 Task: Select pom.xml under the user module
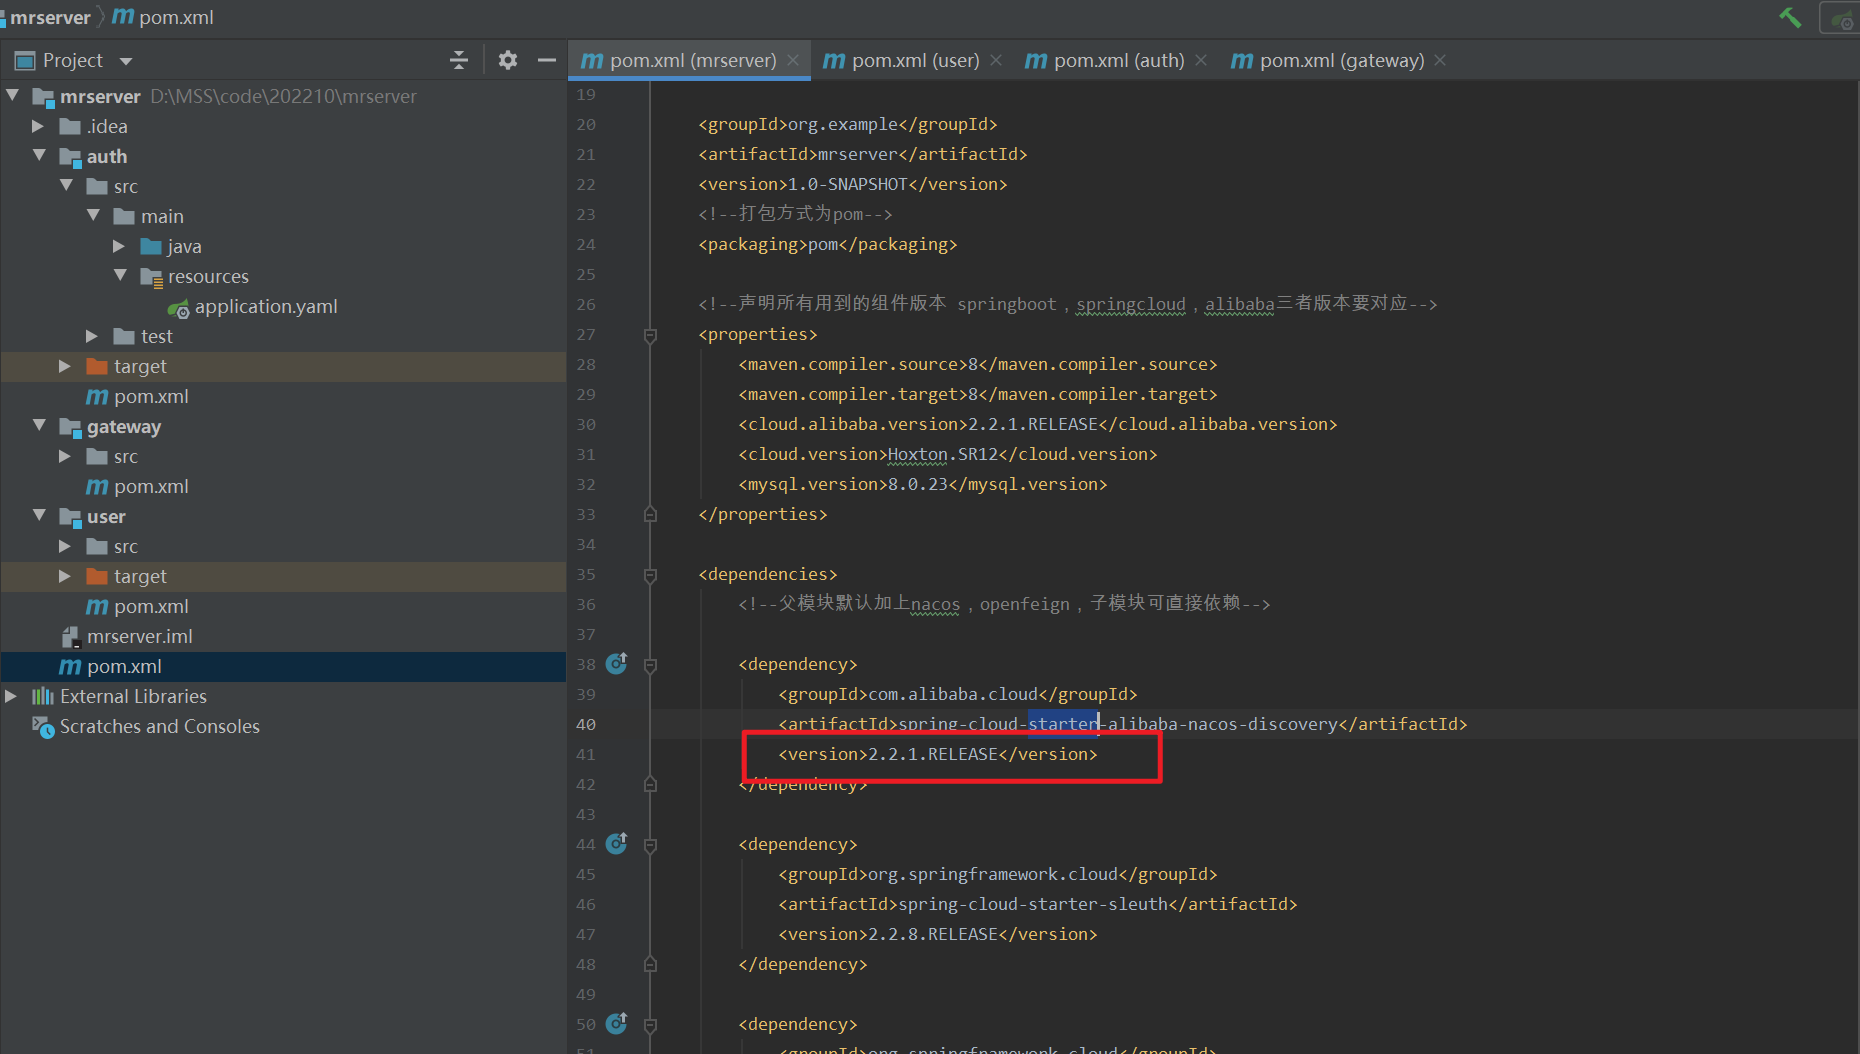point(283,606)
